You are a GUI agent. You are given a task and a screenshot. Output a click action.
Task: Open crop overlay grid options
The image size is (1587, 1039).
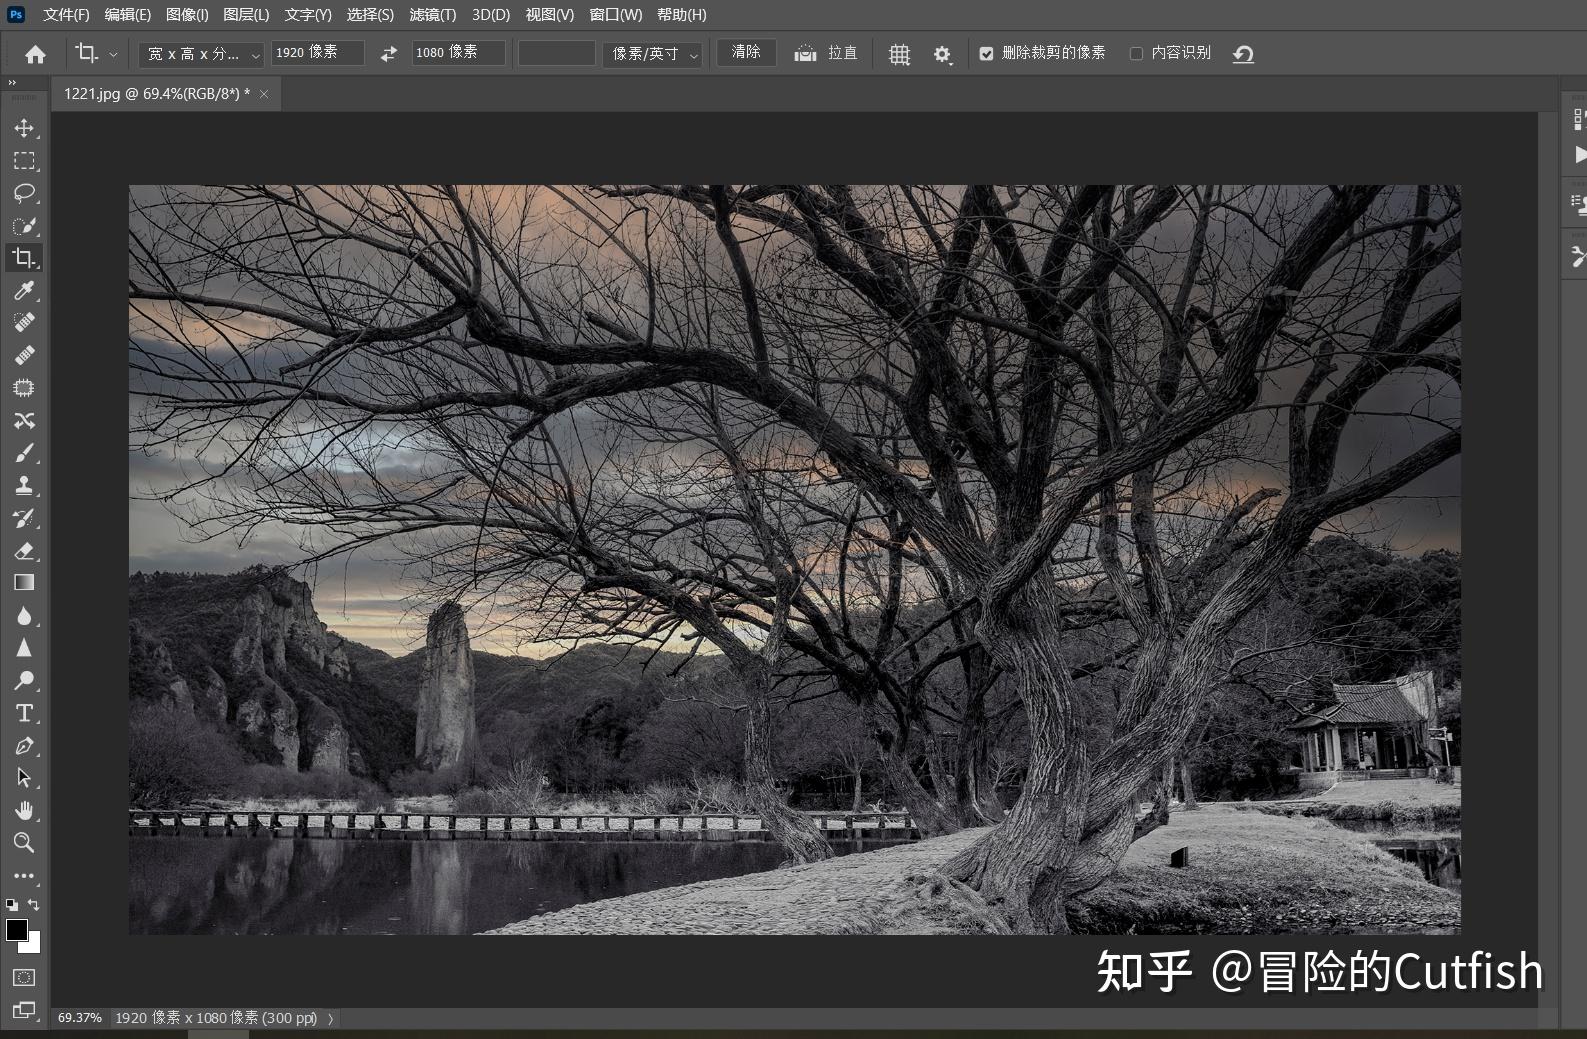899,54
